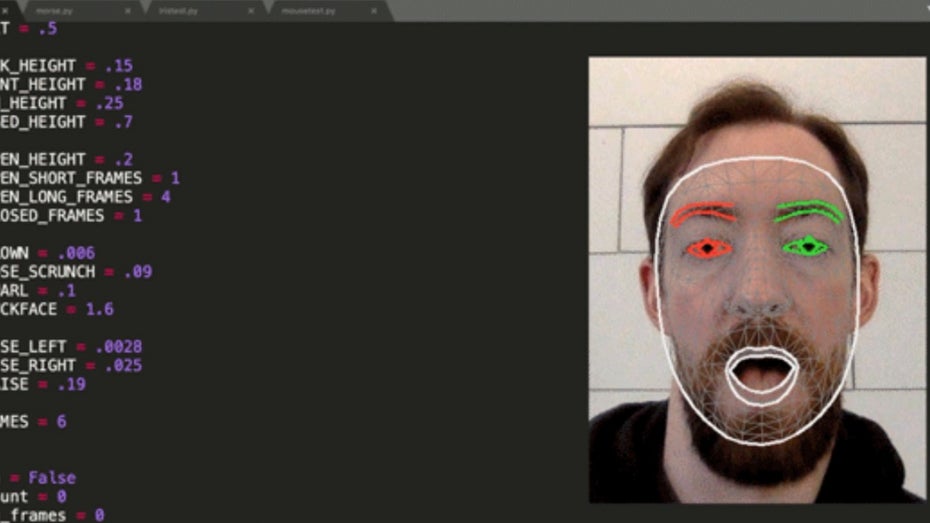
Task: Close the morse.py tab
Action: click(x=127, y=10)
